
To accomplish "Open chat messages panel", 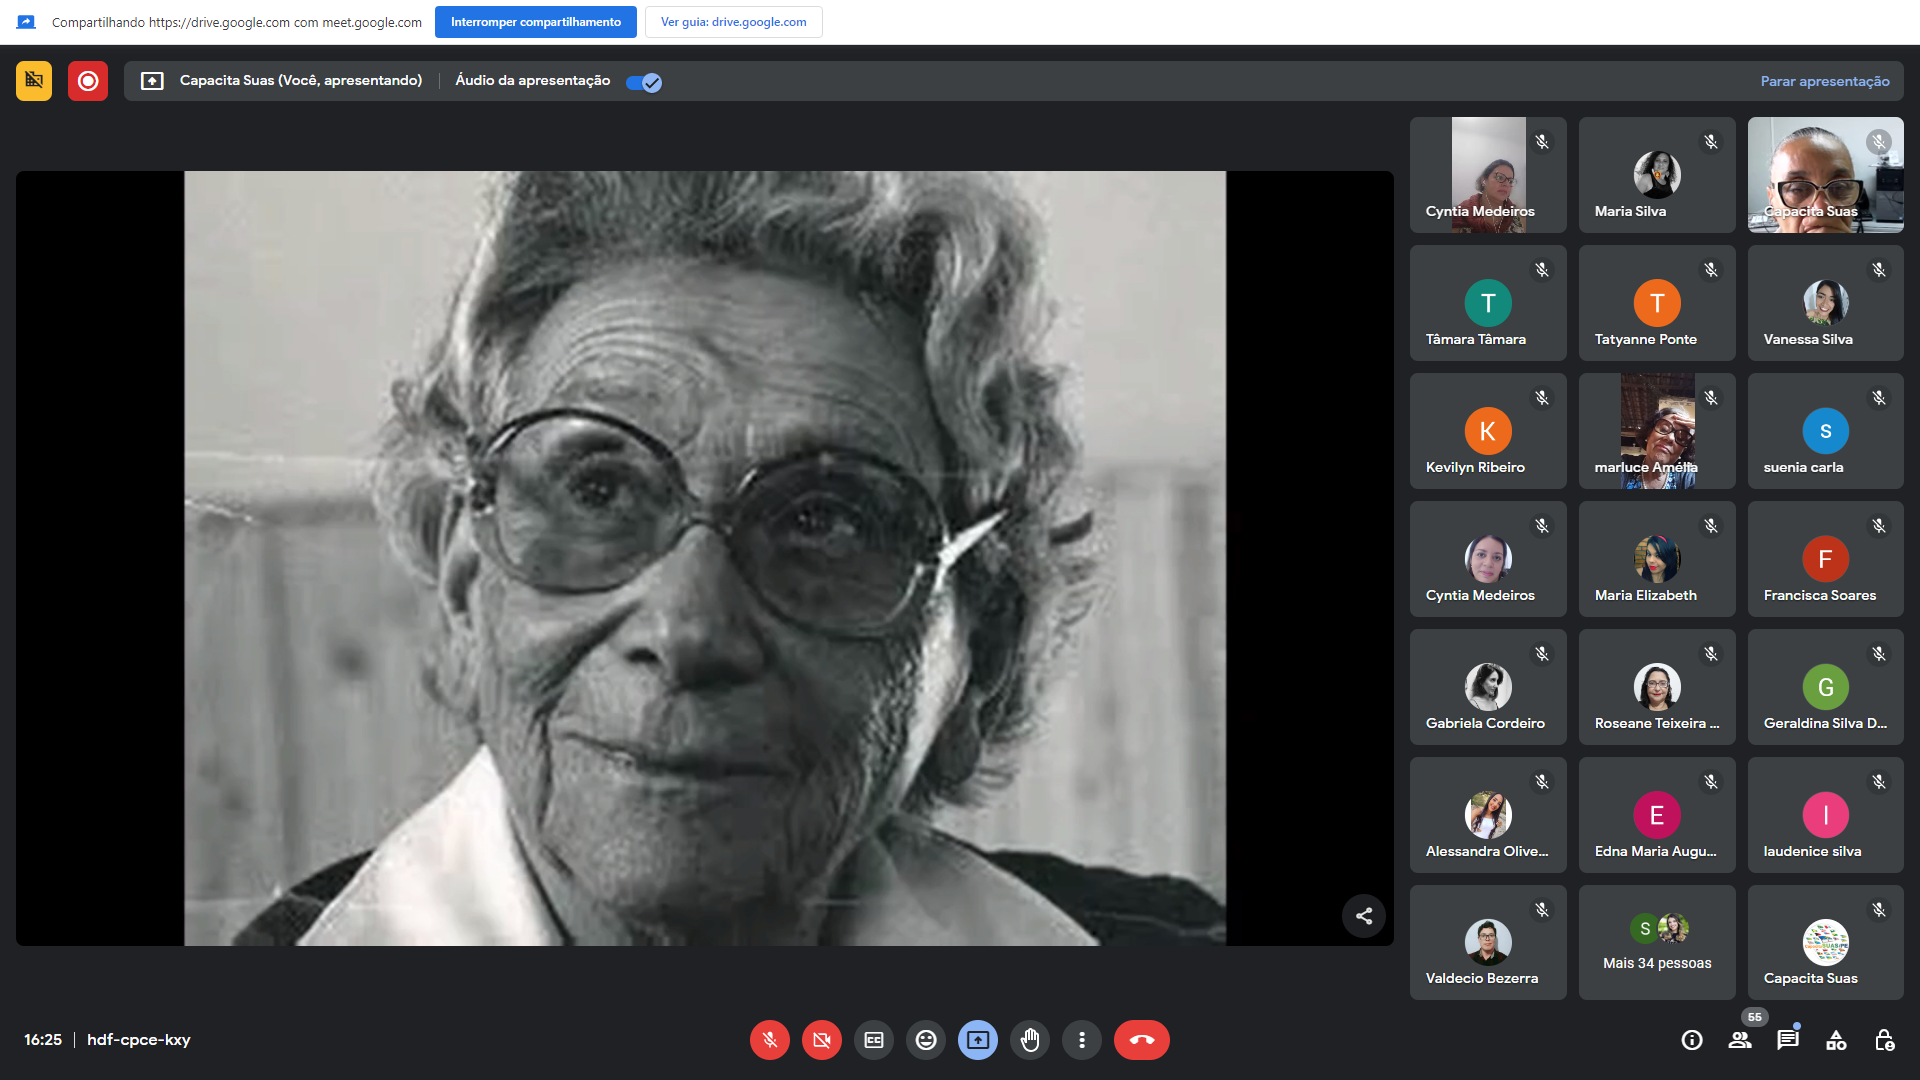I will (x=1788, y=1040).
